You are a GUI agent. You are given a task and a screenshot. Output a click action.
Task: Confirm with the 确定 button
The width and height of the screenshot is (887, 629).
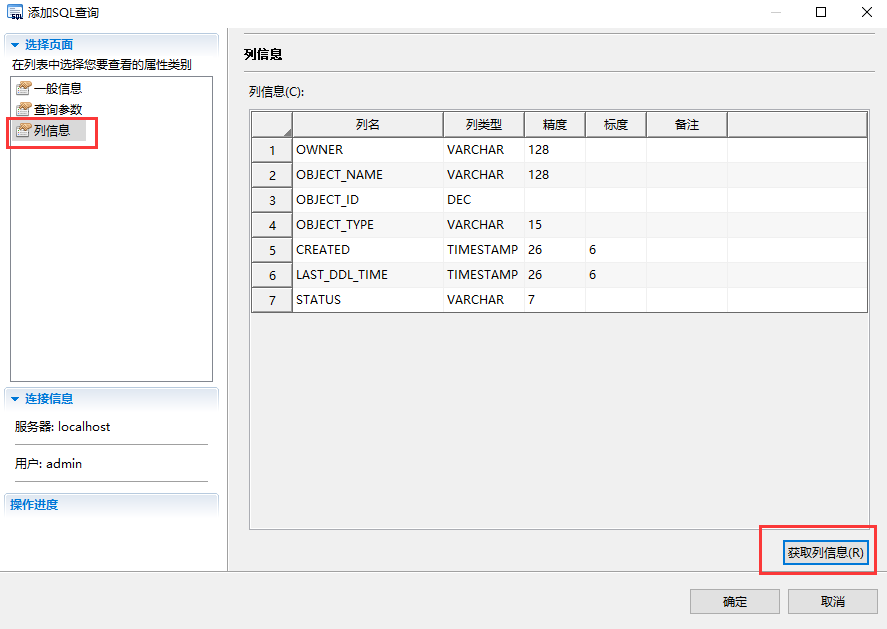(x=735, y=601)
